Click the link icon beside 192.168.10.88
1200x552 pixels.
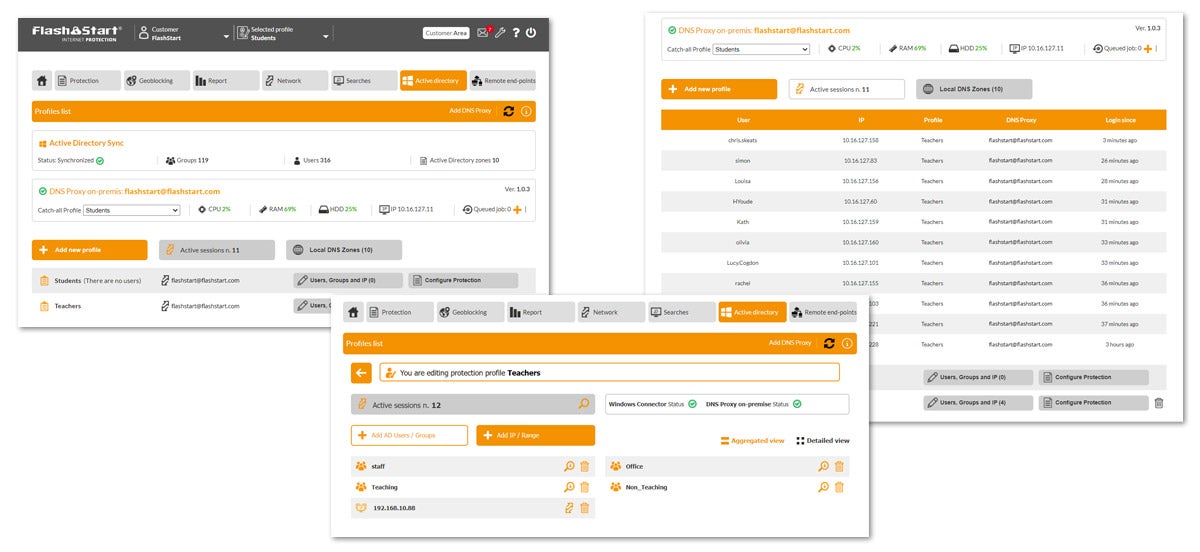click(x=569, y=508)
